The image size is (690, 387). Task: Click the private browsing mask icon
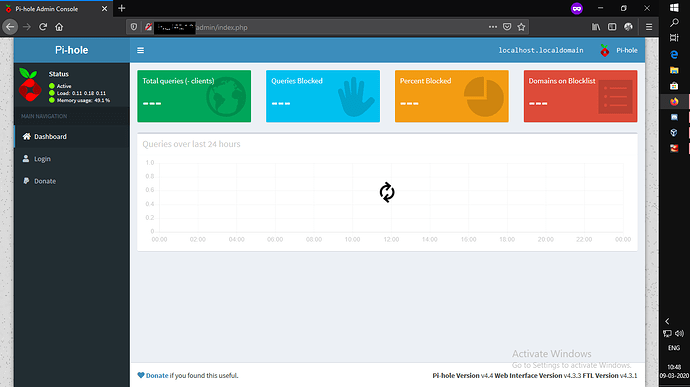(x=576, y=8)
